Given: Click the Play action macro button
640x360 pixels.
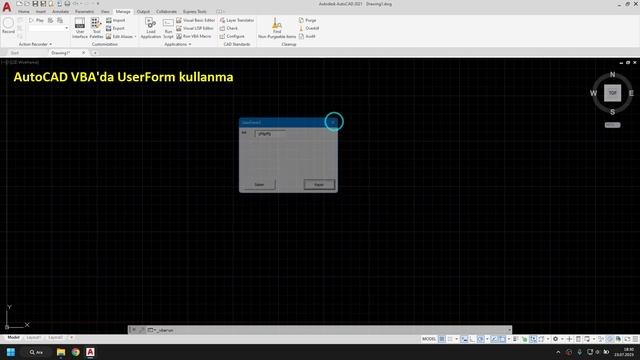Looking at the screenshot, I should (x=36, y=20).
